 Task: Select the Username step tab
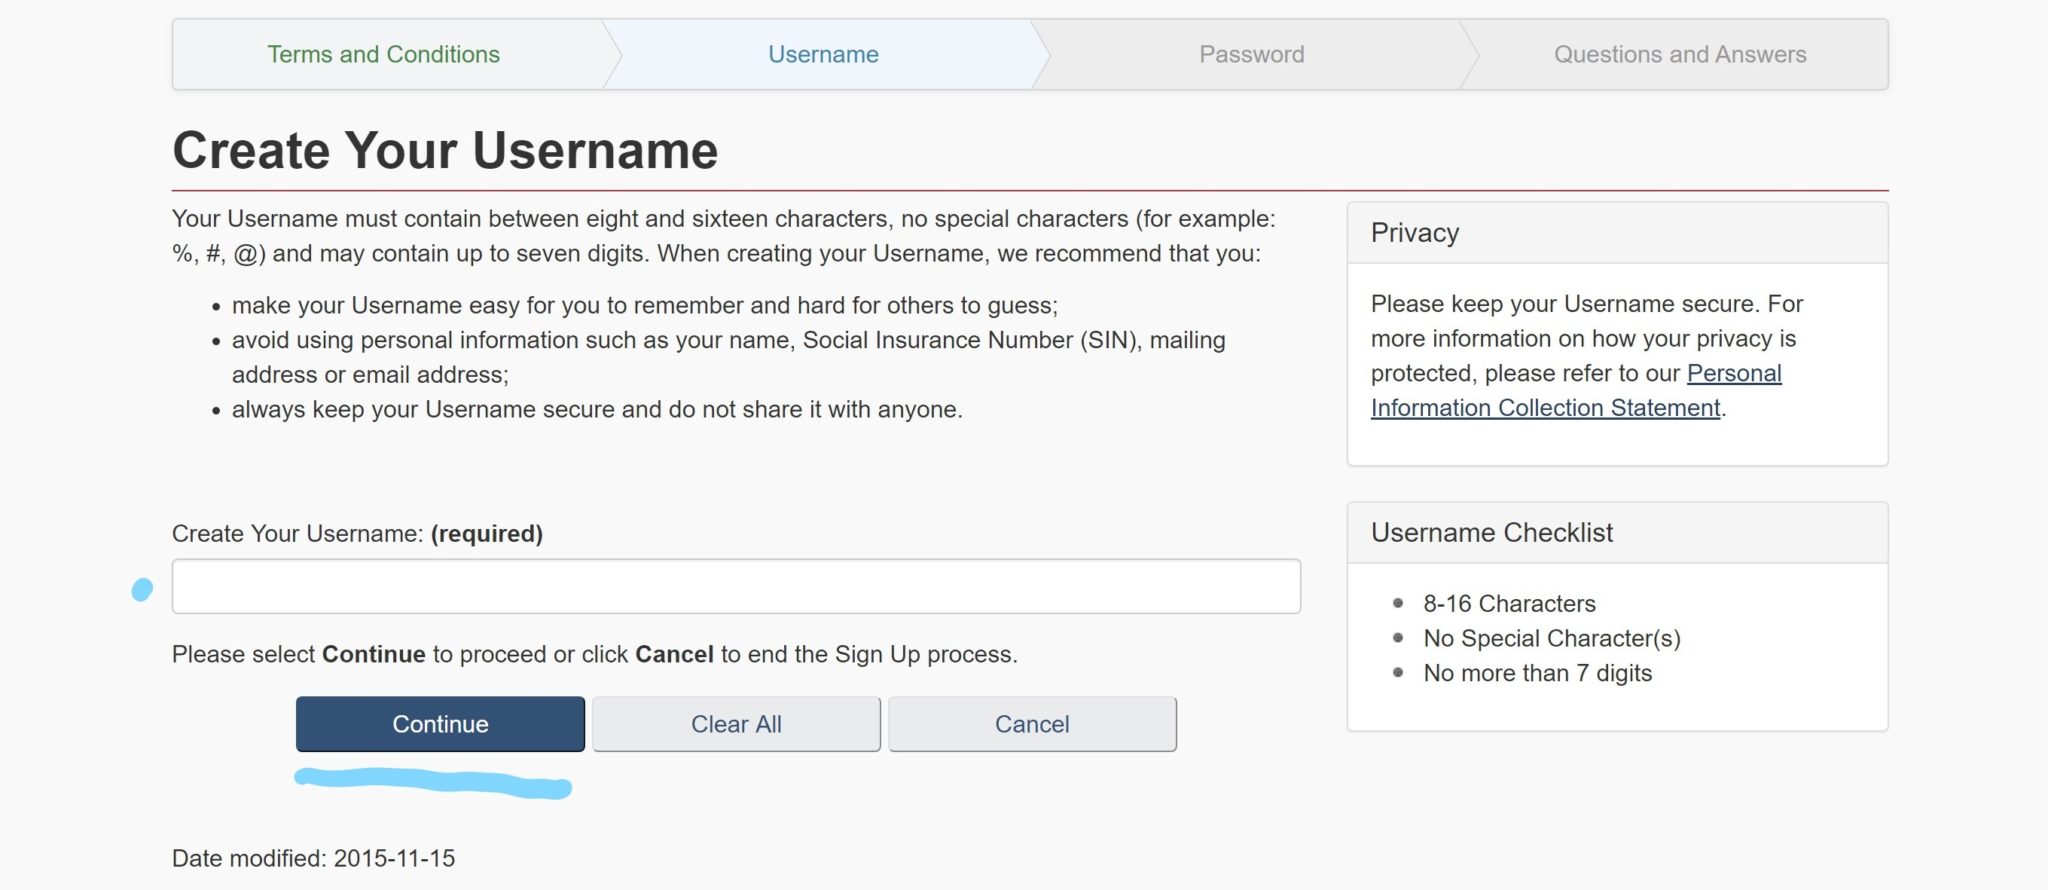pos(823,54)
